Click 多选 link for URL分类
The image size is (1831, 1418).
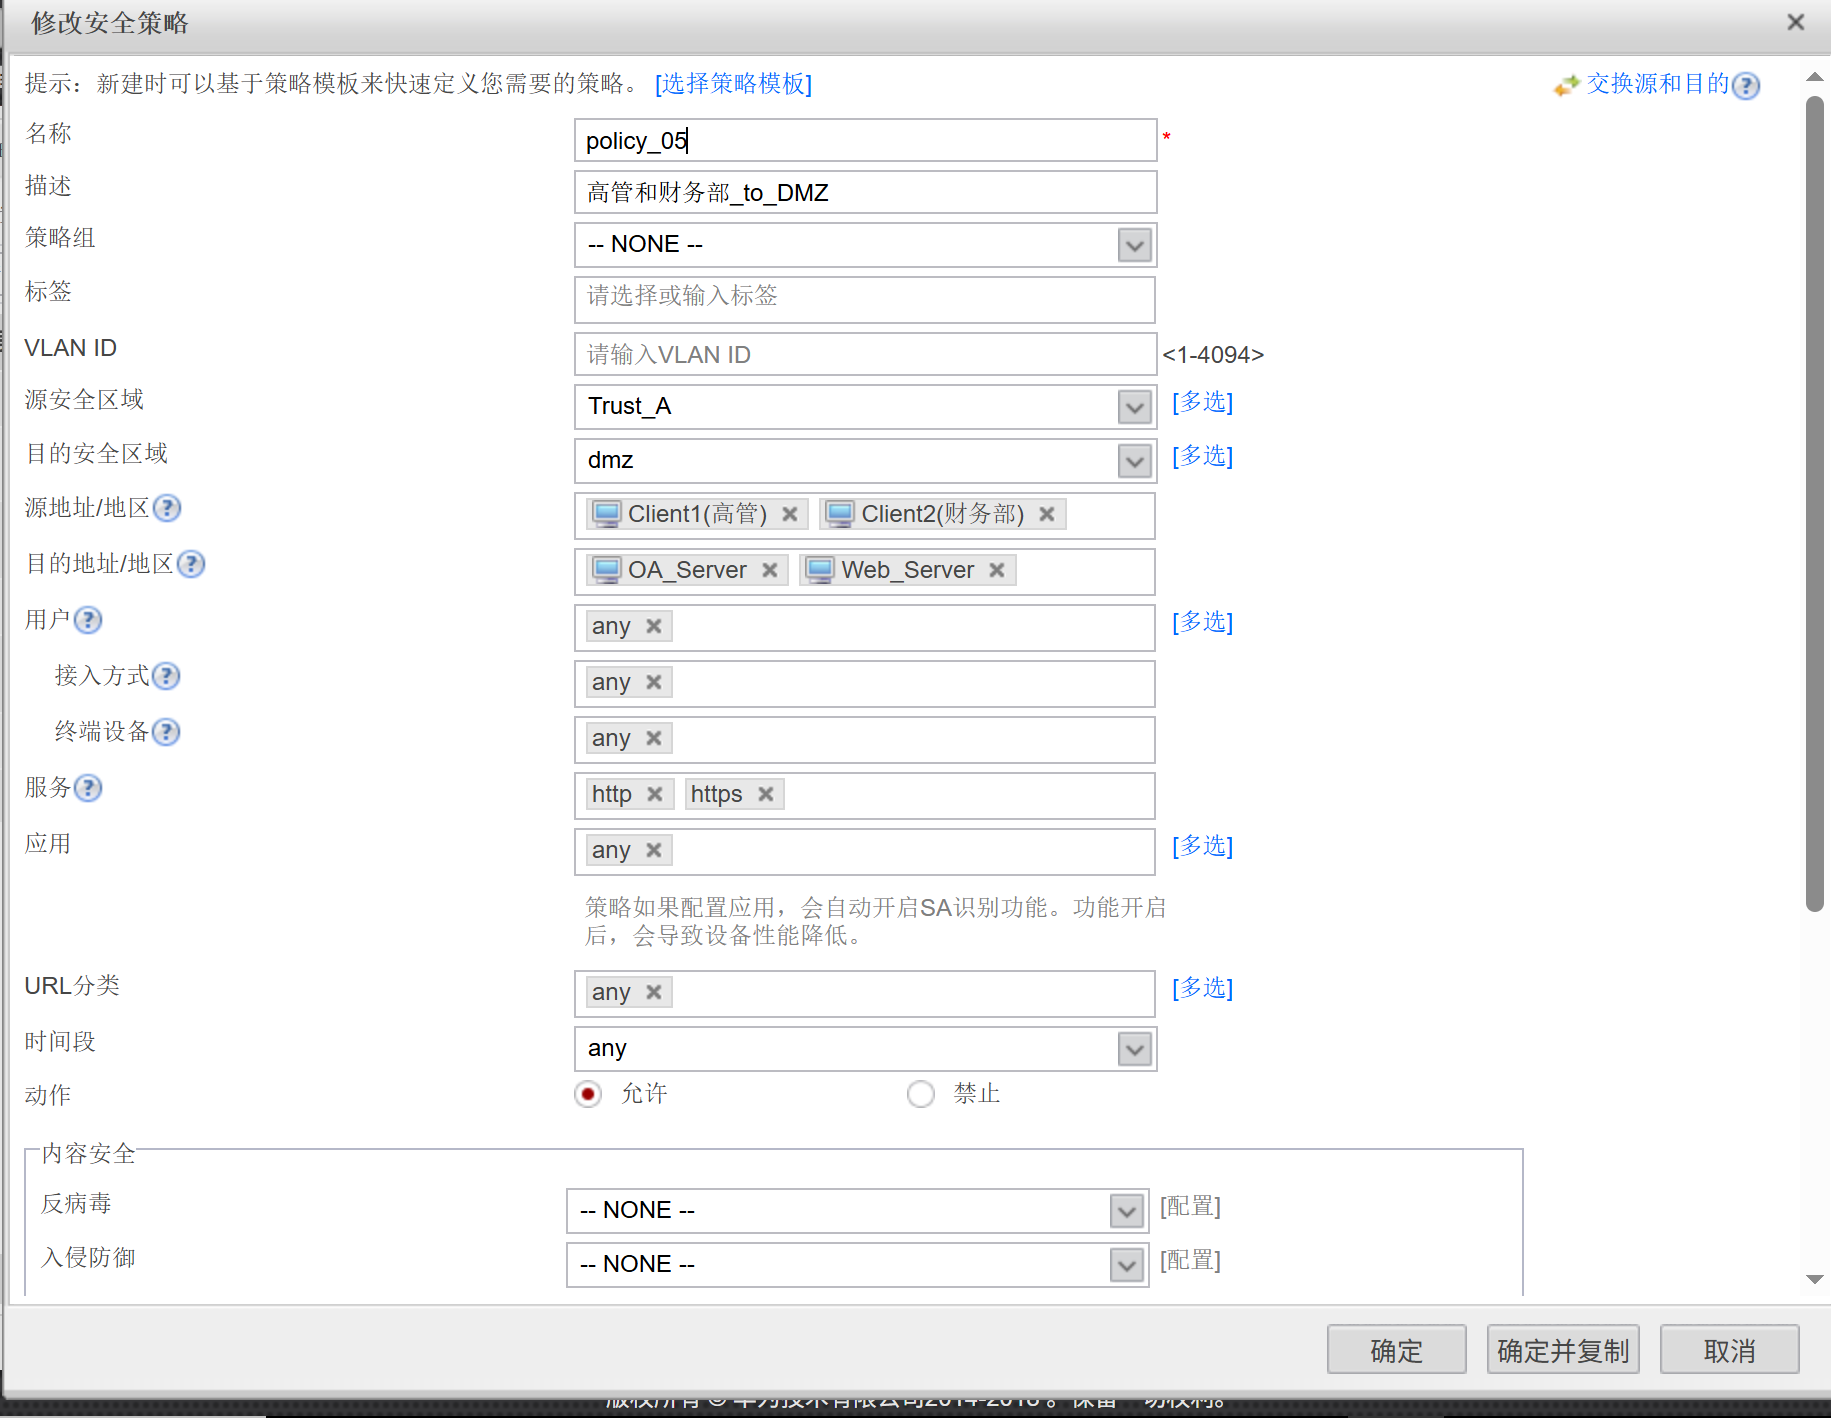1203,988
